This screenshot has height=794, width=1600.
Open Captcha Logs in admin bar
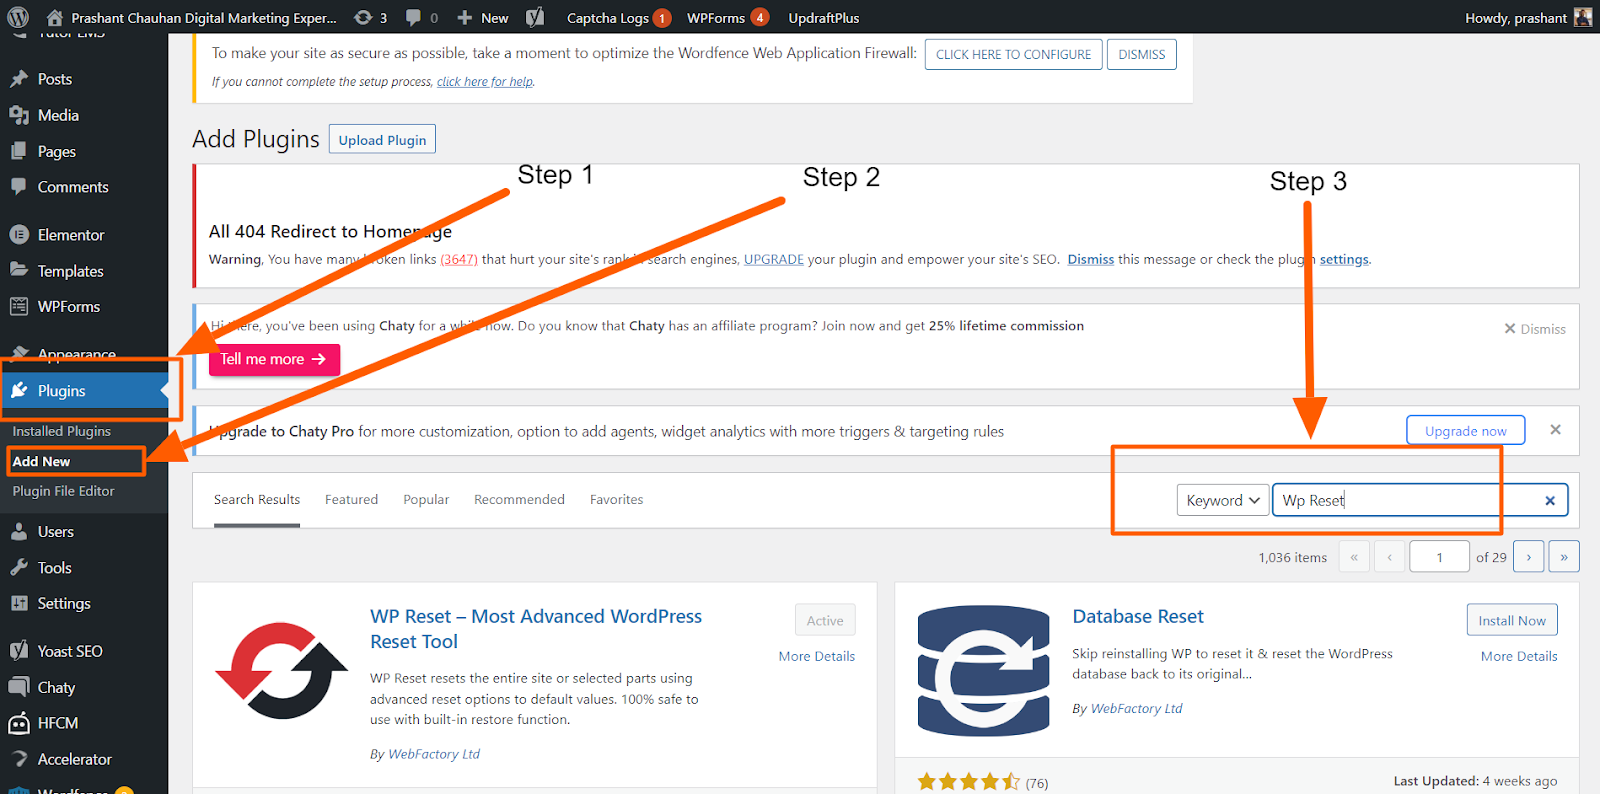[x=618, y=17]
